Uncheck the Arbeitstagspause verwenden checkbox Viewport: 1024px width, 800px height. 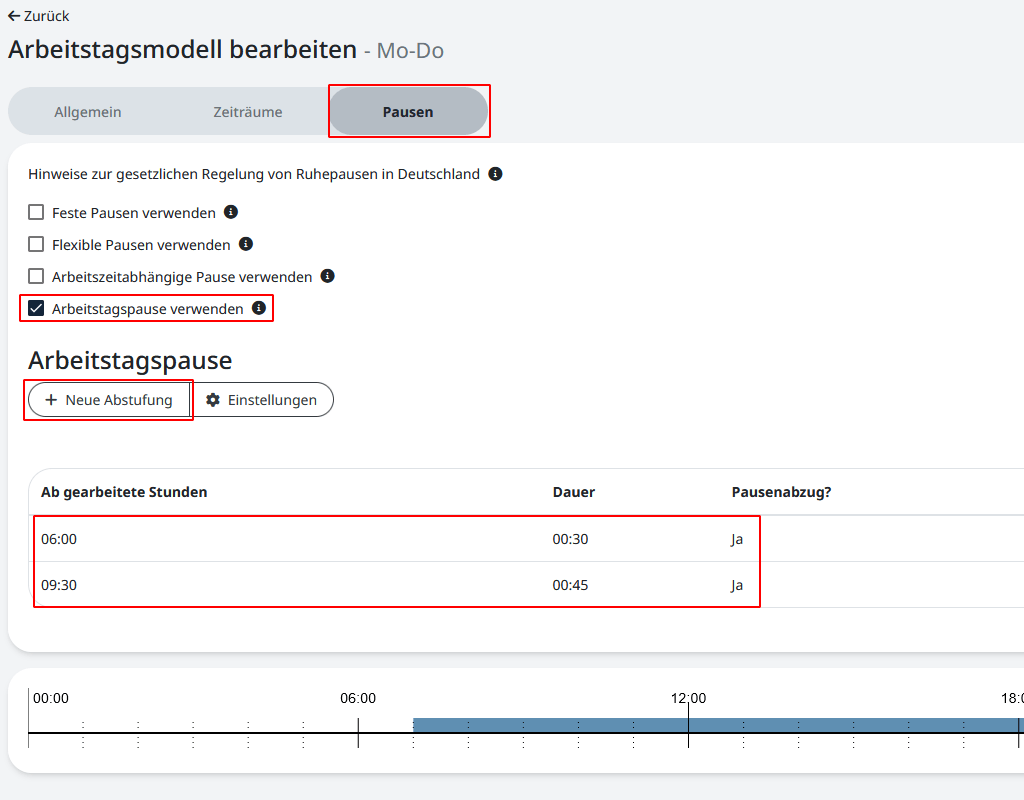click(x=36, y=309)
